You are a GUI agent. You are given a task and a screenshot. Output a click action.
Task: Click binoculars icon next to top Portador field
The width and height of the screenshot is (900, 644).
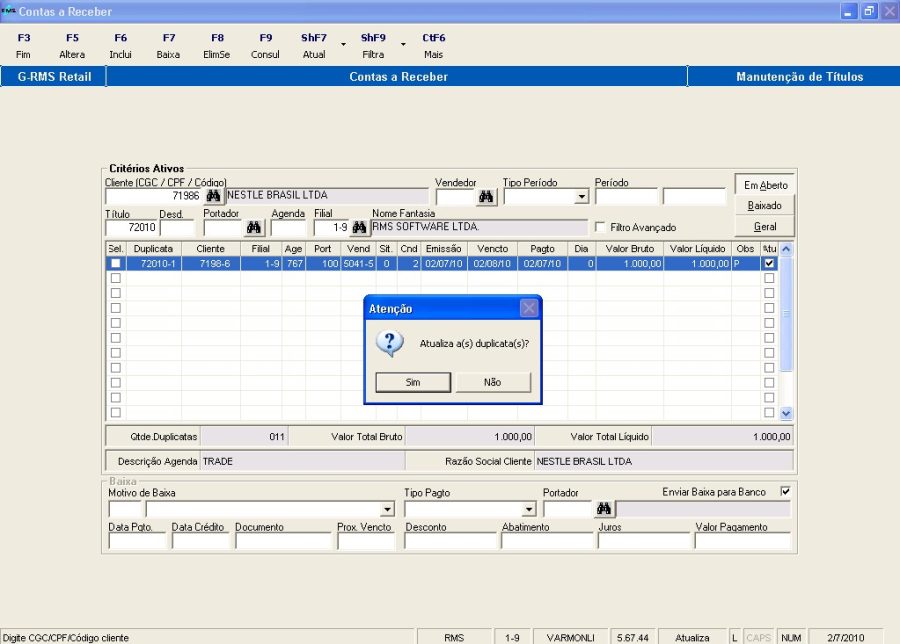254,228
